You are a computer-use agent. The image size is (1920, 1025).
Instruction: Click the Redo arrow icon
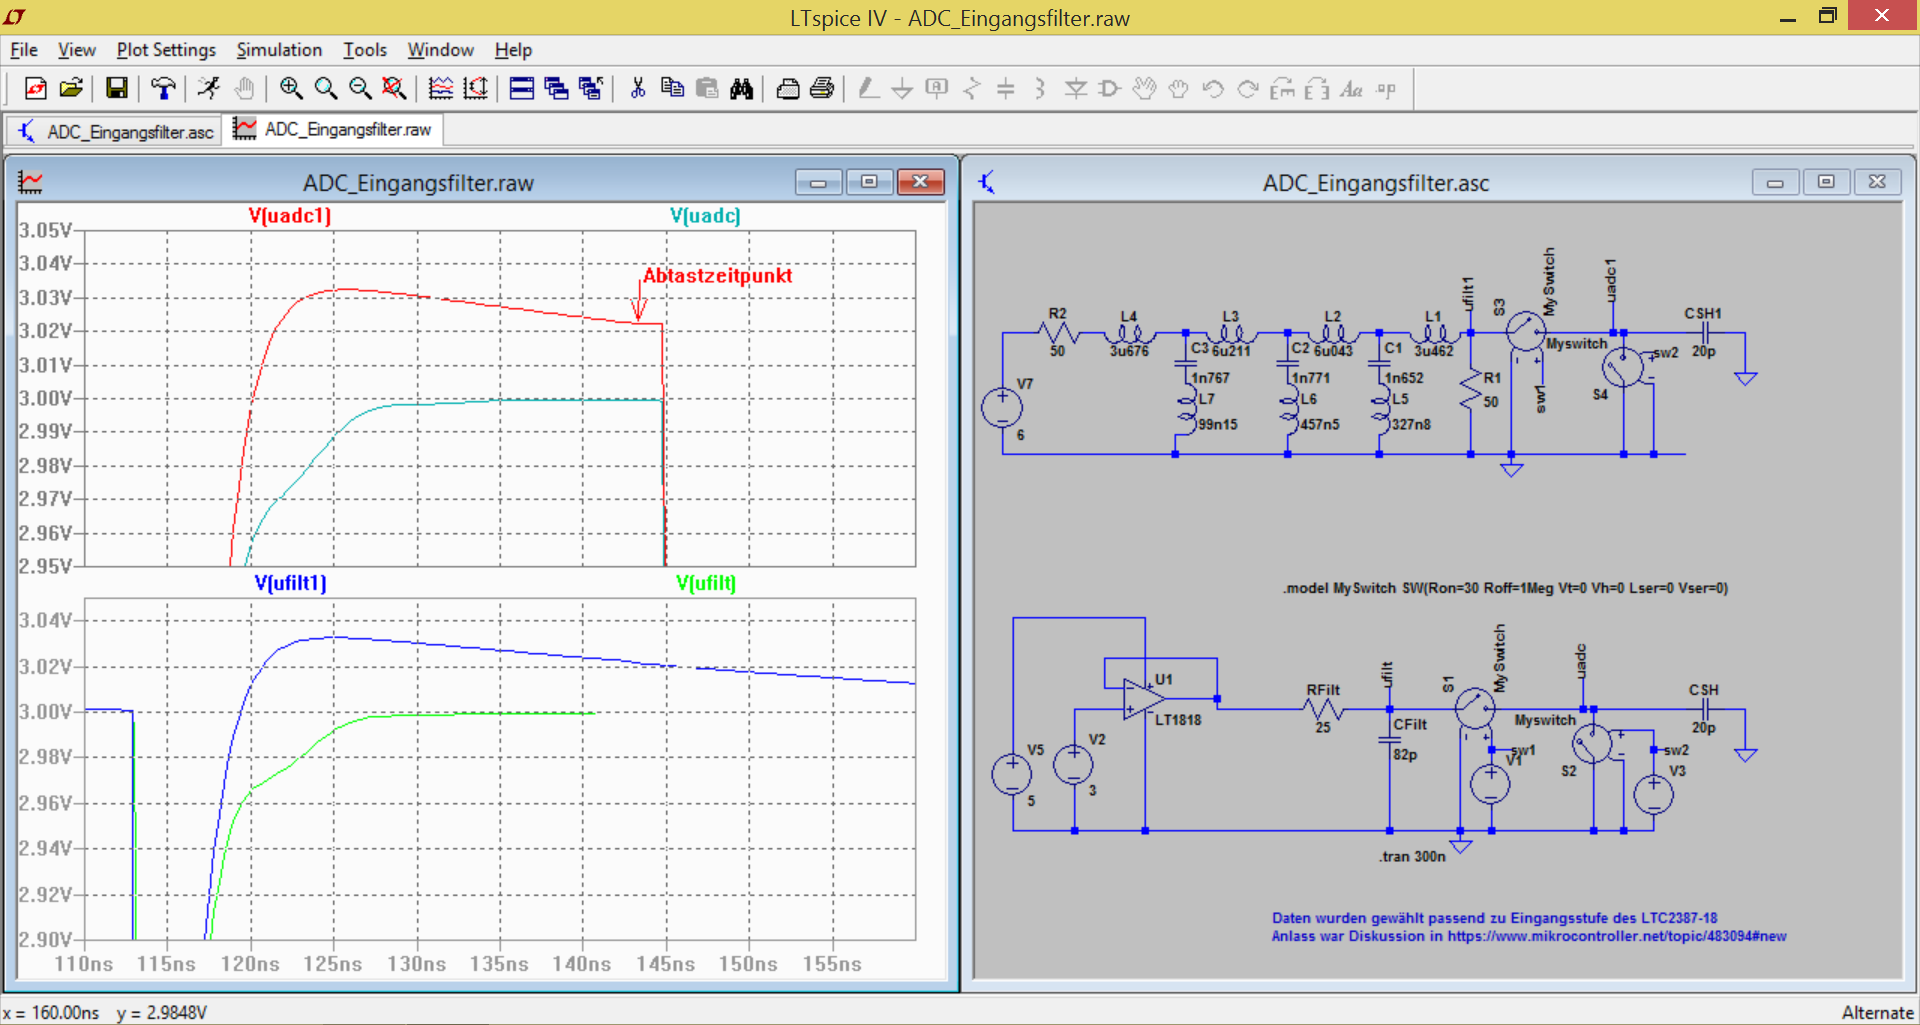point(1248,89)
